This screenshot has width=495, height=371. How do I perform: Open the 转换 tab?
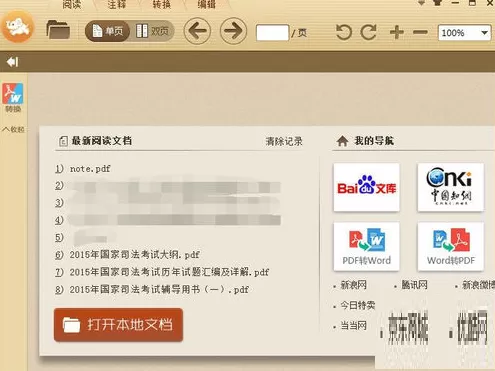click(x=162, y=4)
